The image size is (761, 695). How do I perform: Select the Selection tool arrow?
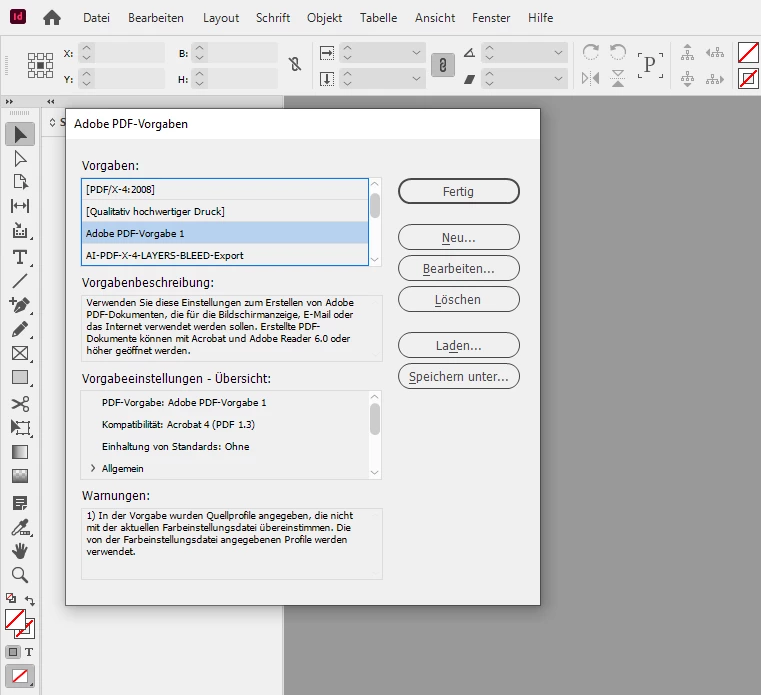click(x=20, y=134)
